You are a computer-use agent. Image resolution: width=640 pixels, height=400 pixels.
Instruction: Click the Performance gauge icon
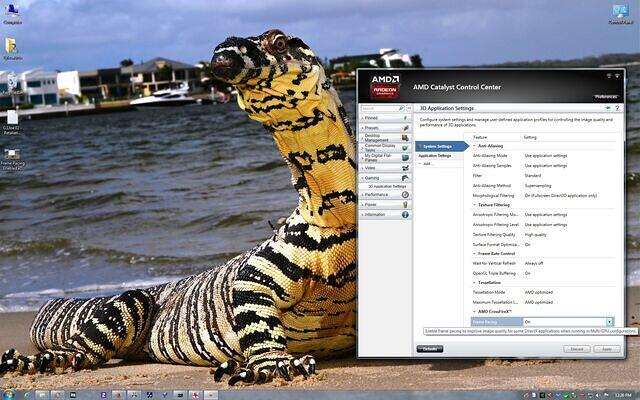(x=406, y=194)
